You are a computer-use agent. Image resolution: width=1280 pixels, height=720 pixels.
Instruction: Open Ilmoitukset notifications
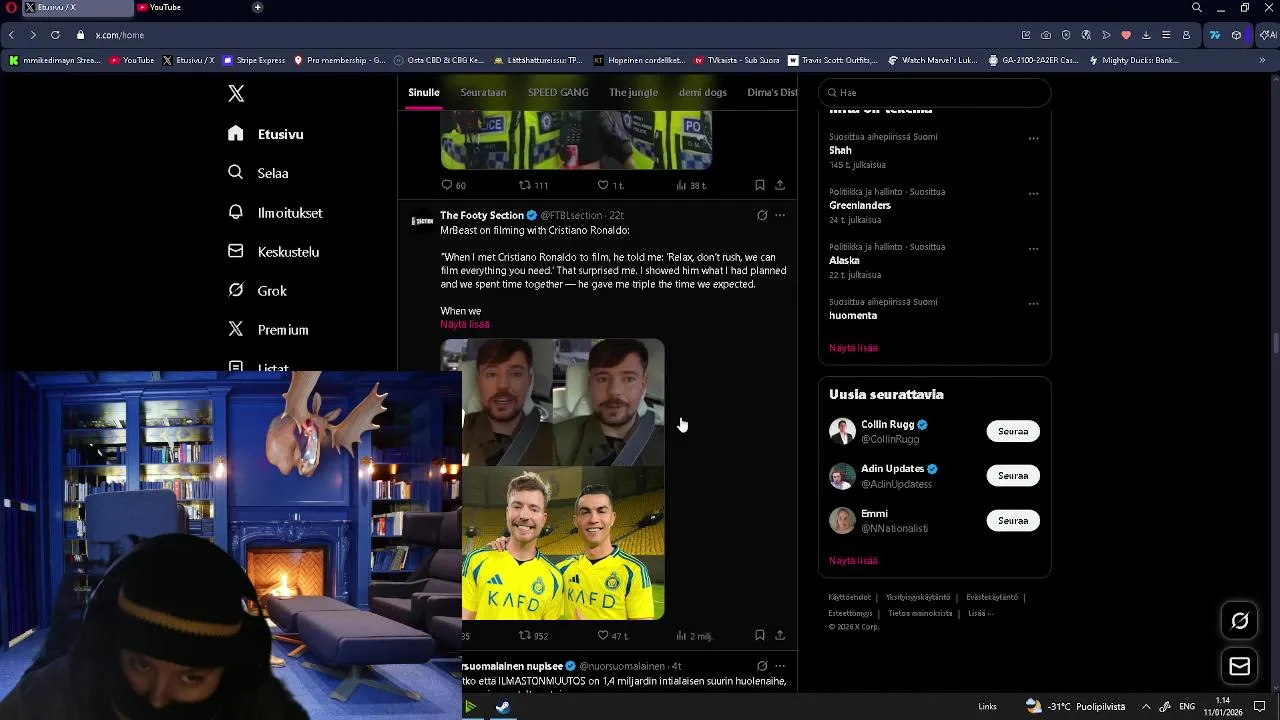(275, 212)
